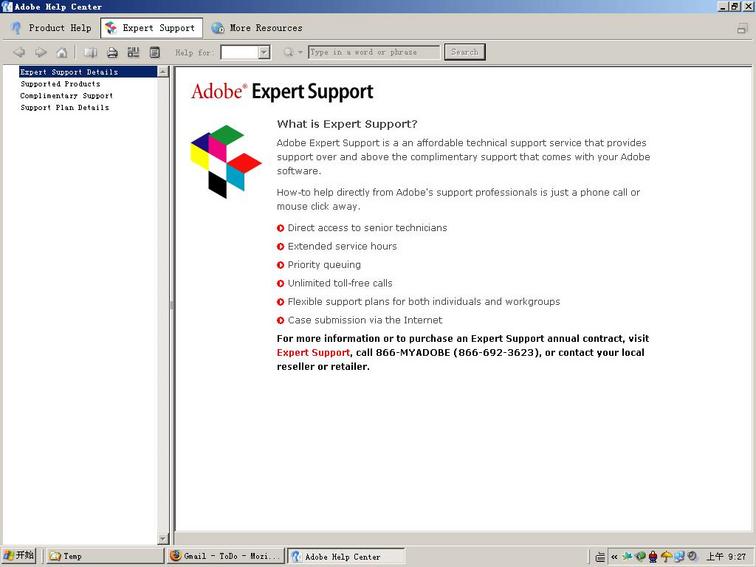Screen dimensions: 756x567
Task: Switch to the Product Help tab
Action: click(51, 28)
